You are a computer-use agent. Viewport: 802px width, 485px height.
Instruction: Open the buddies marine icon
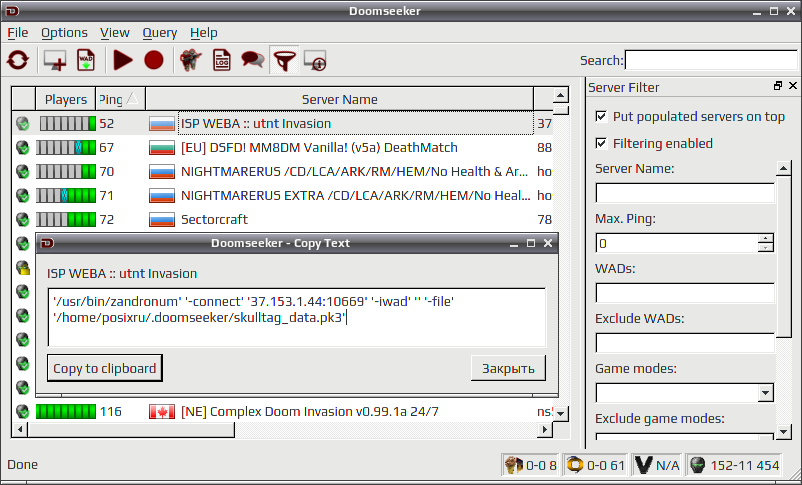[x=191, y=60]
